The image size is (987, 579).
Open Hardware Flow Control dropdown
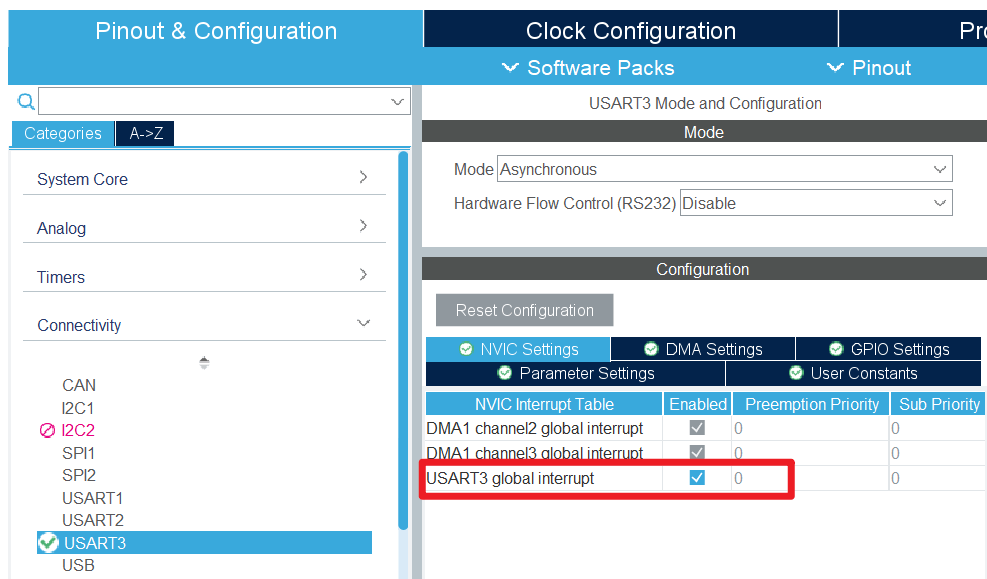[x=816, y=203]
